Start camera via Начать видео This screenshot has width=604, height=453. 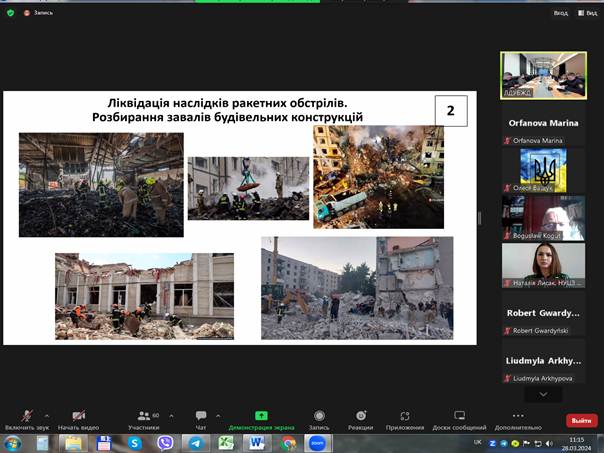click(x=78, y=416)
